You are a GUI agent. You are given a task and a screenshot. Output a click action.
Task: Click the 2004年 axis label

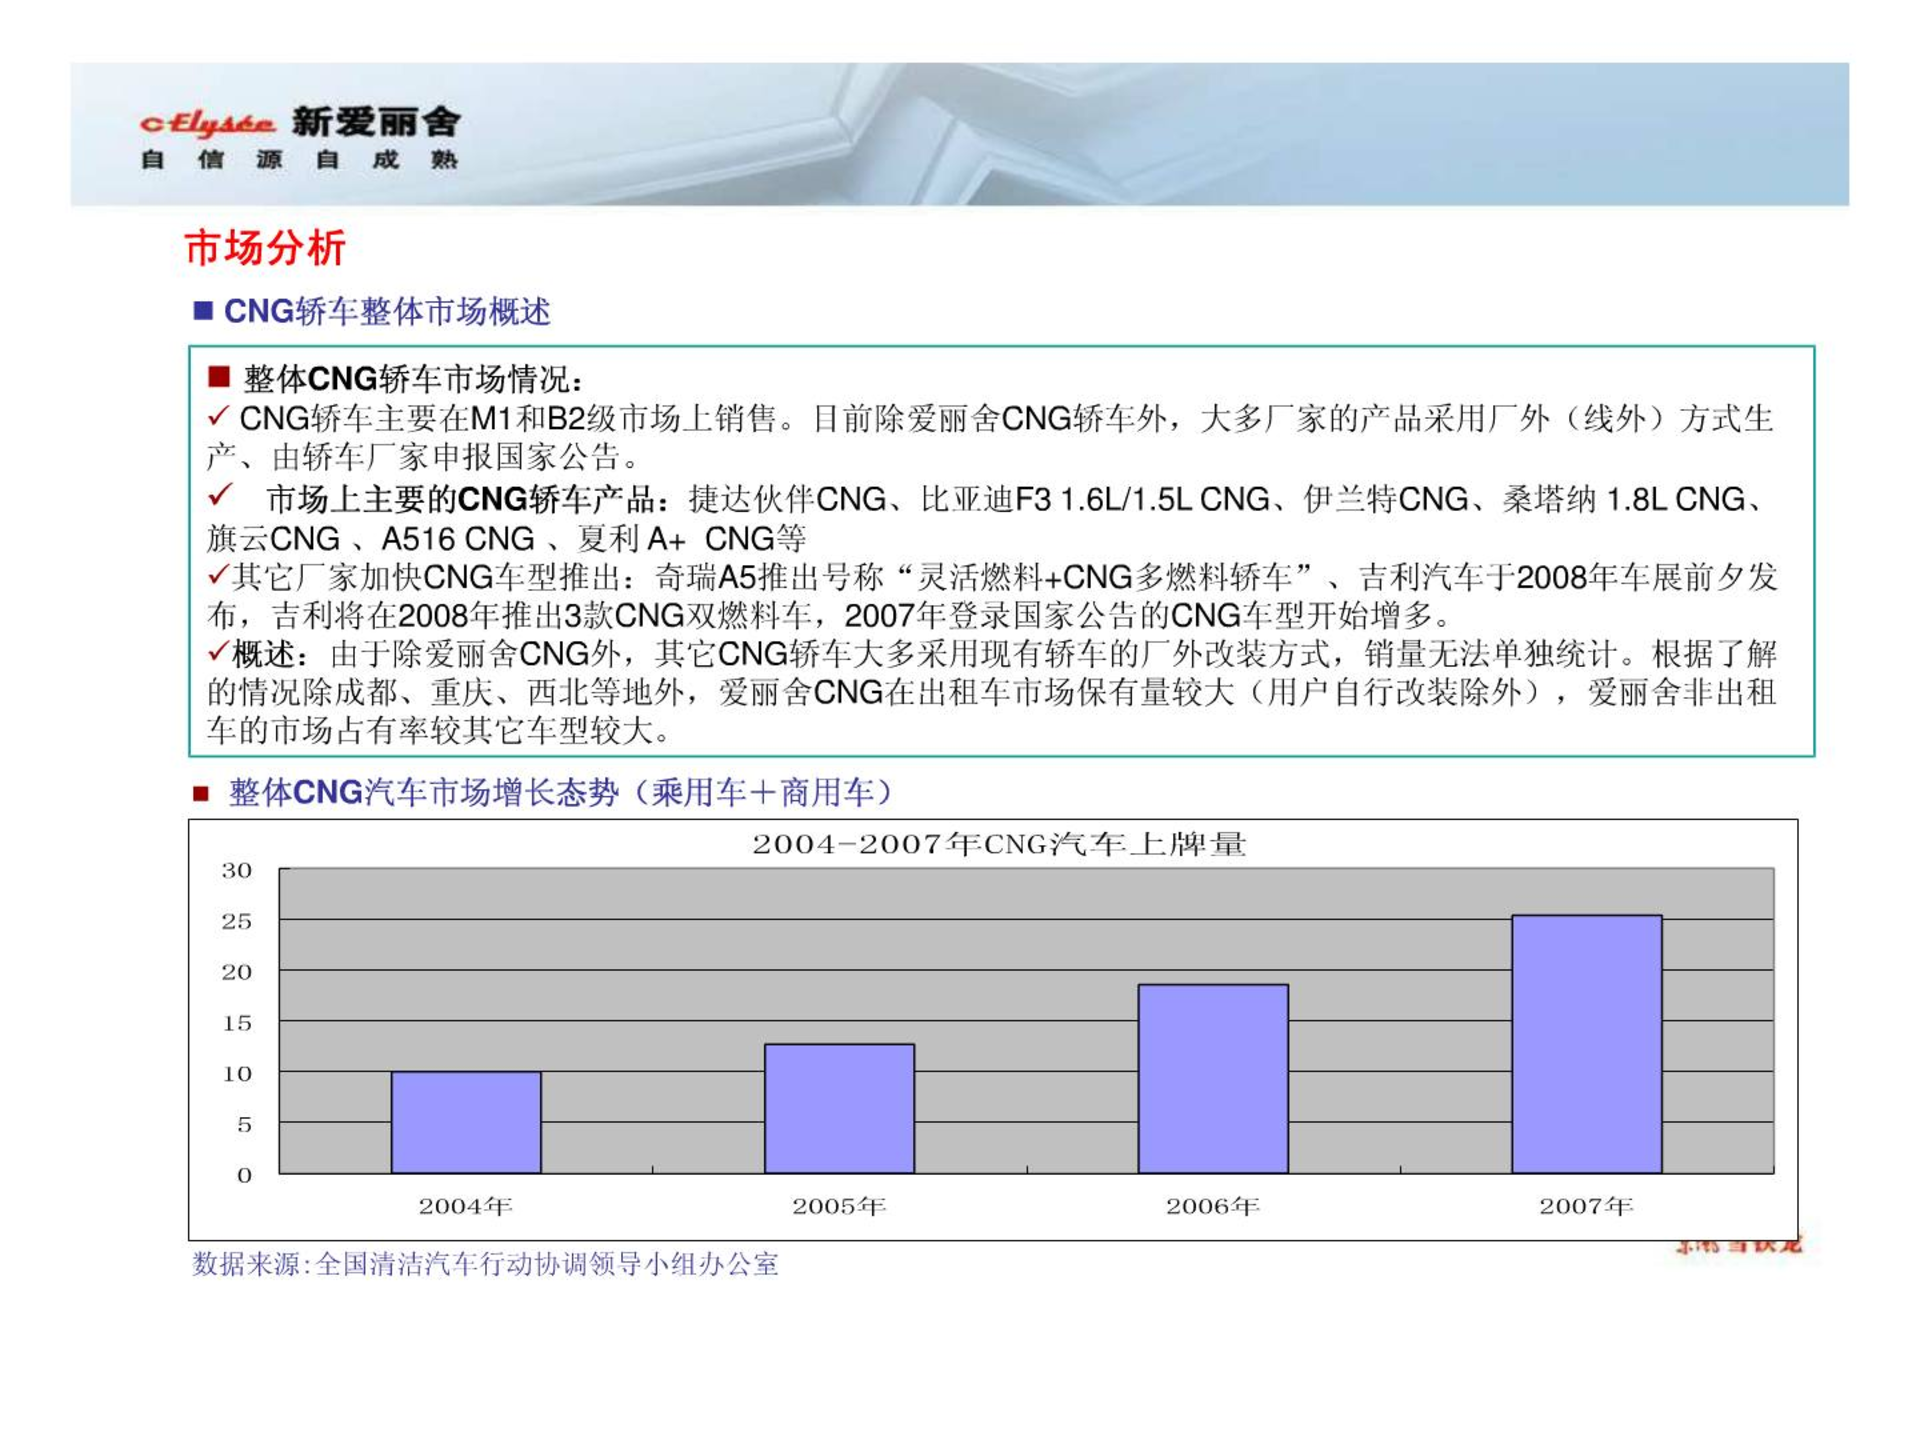click(x=466, y=1206)
